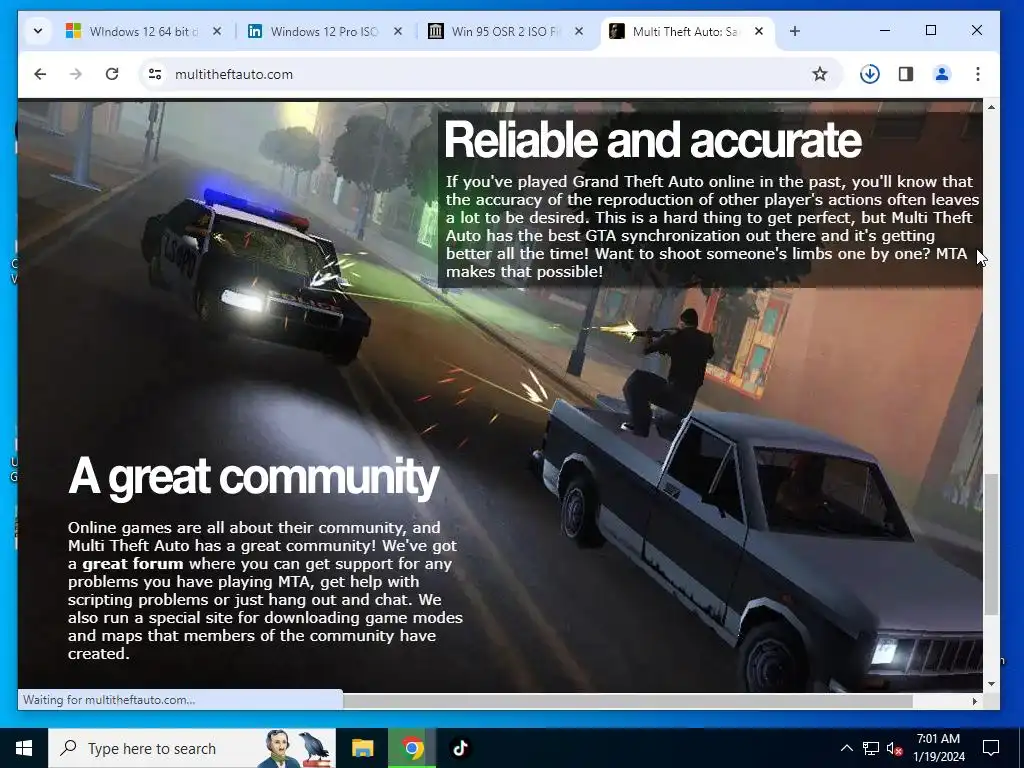Screen dimensions: 1024x768
Task: Maximize the Chrome window
Action: pos(931,31)
